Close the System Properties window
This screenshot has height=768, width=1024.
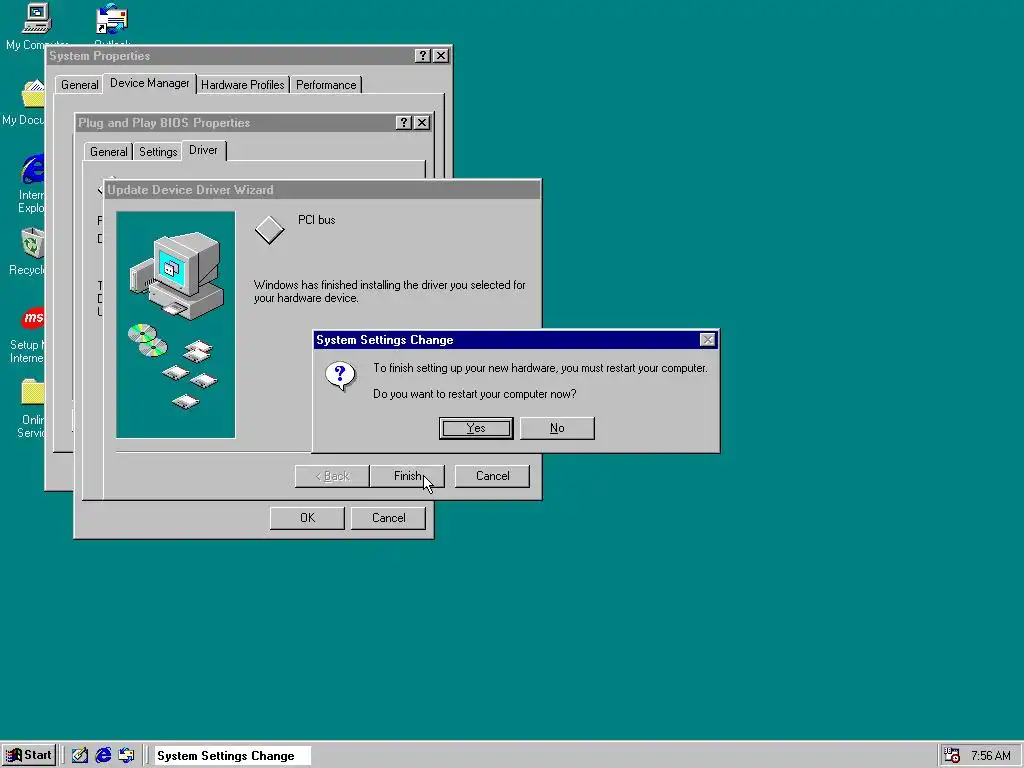click(x=441, y=56)
